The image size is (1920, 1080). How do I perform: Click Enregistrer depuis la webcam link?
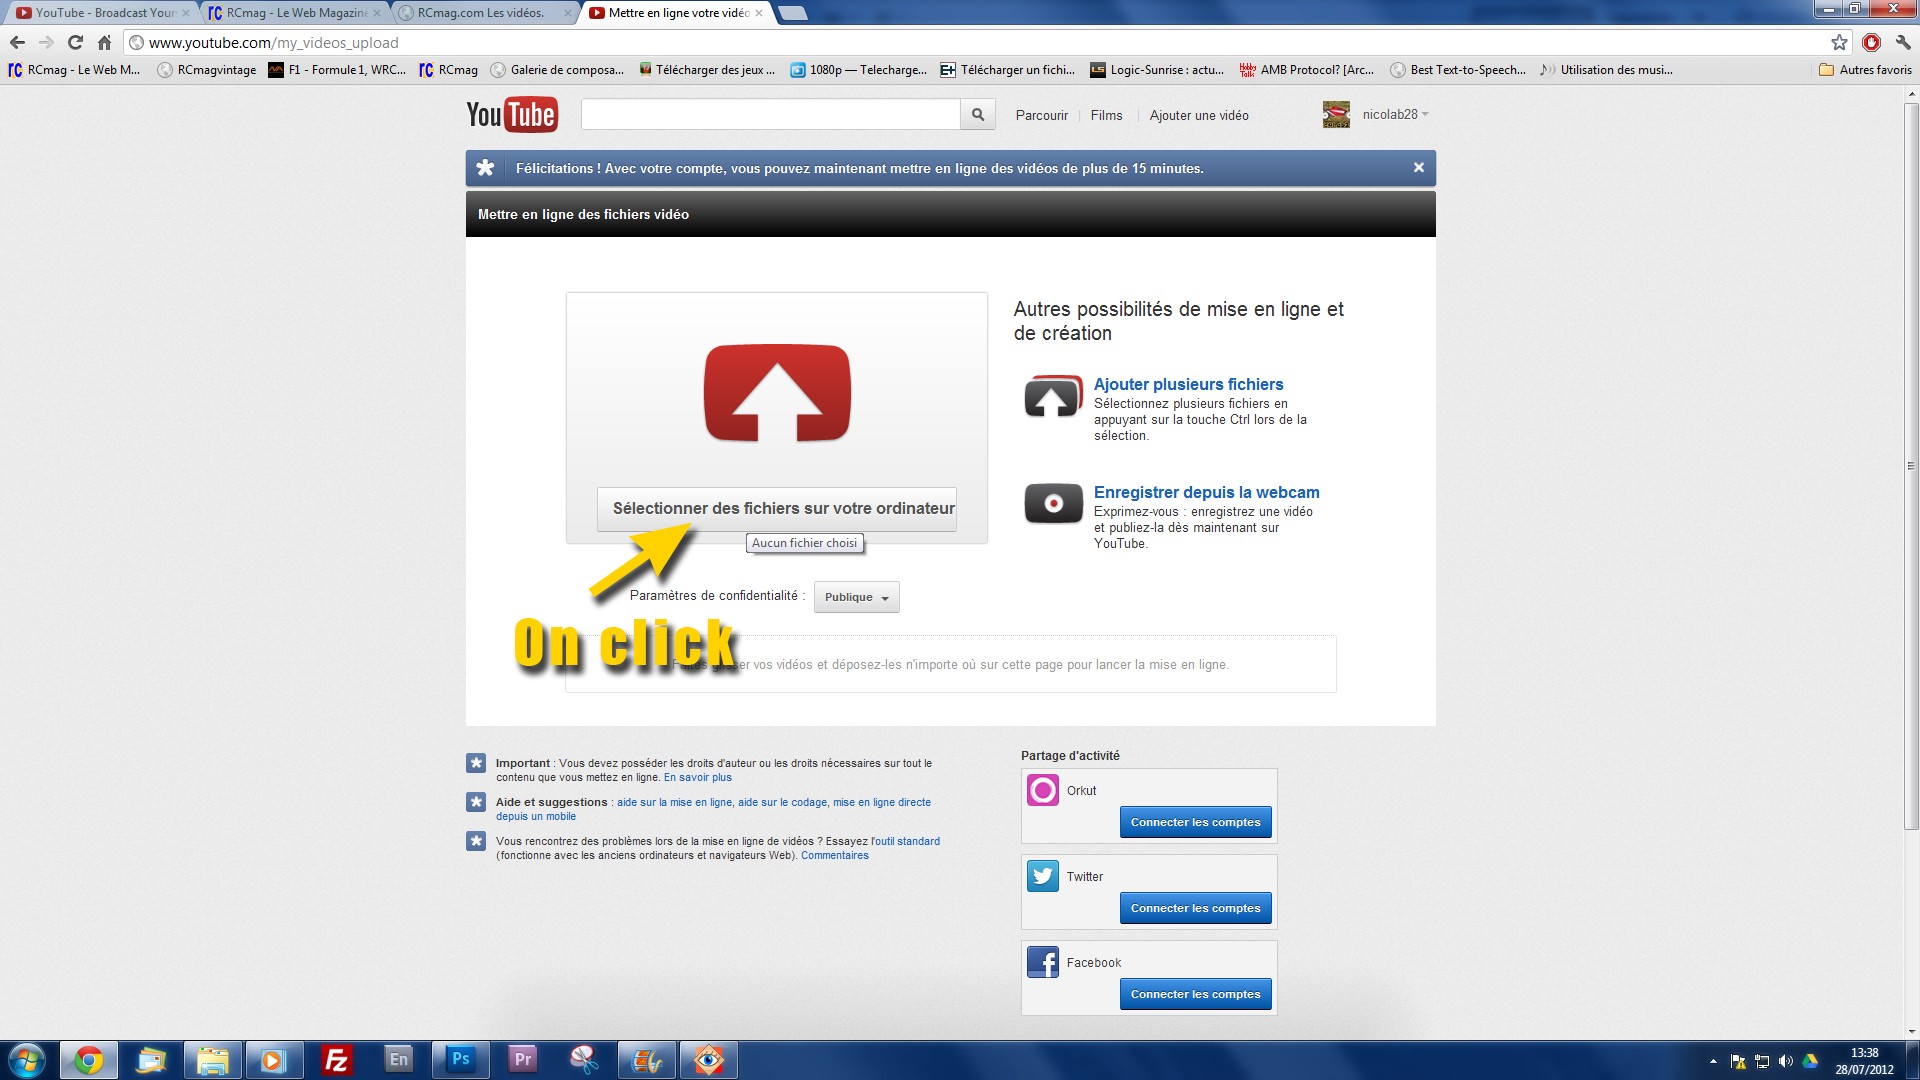click(1206, 492)
